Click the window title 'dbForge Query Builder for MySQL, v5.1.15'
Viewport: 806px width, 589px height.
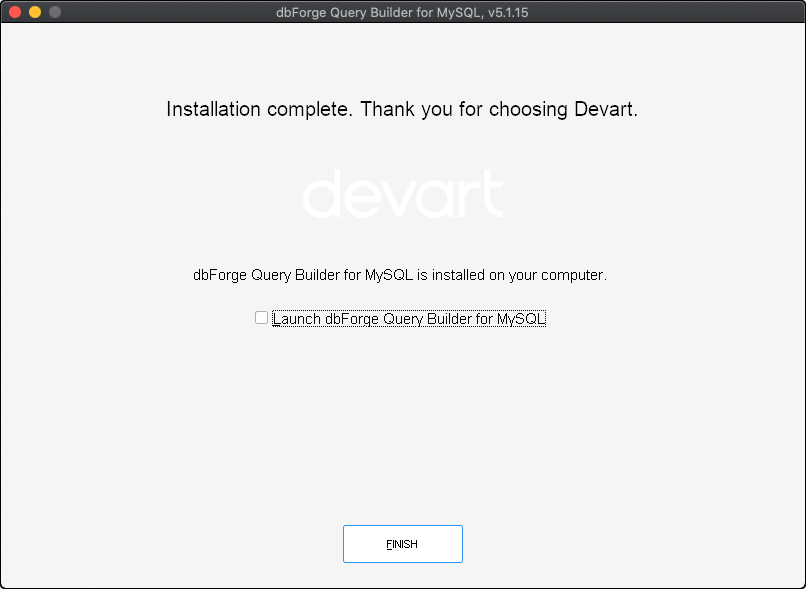(402, 12)
